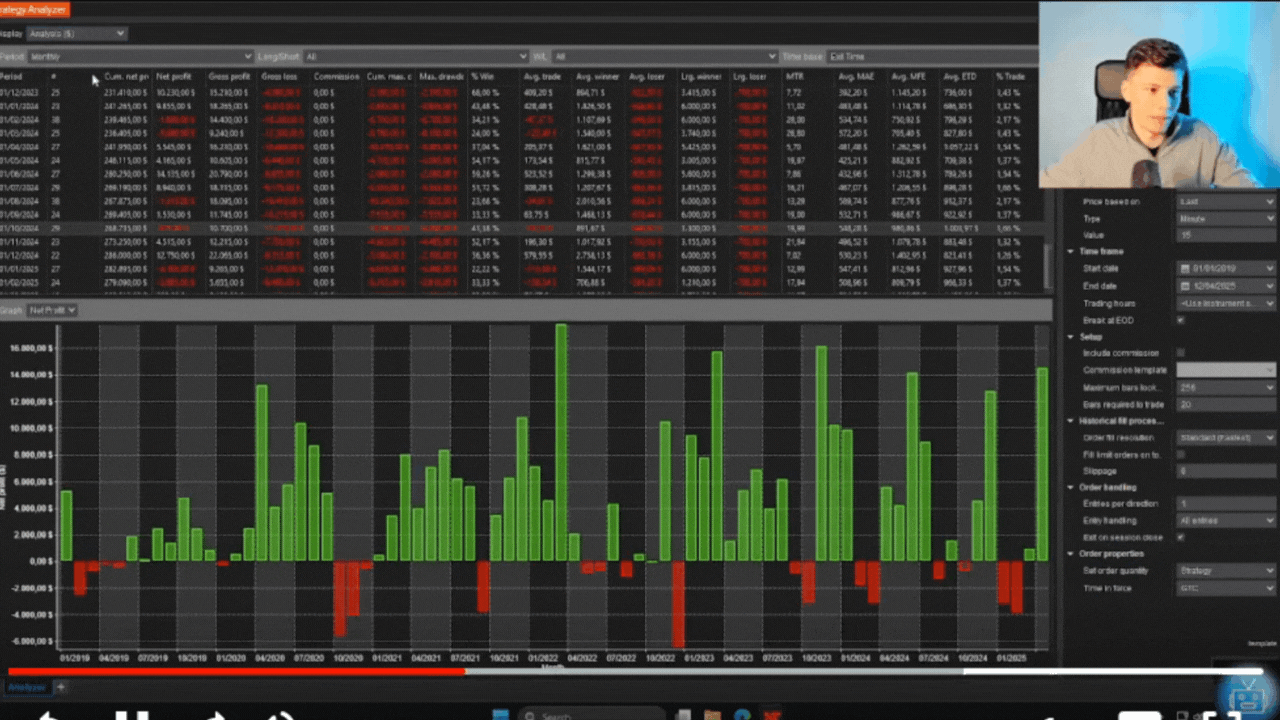Open End date calendar icon

(1184, 286)
